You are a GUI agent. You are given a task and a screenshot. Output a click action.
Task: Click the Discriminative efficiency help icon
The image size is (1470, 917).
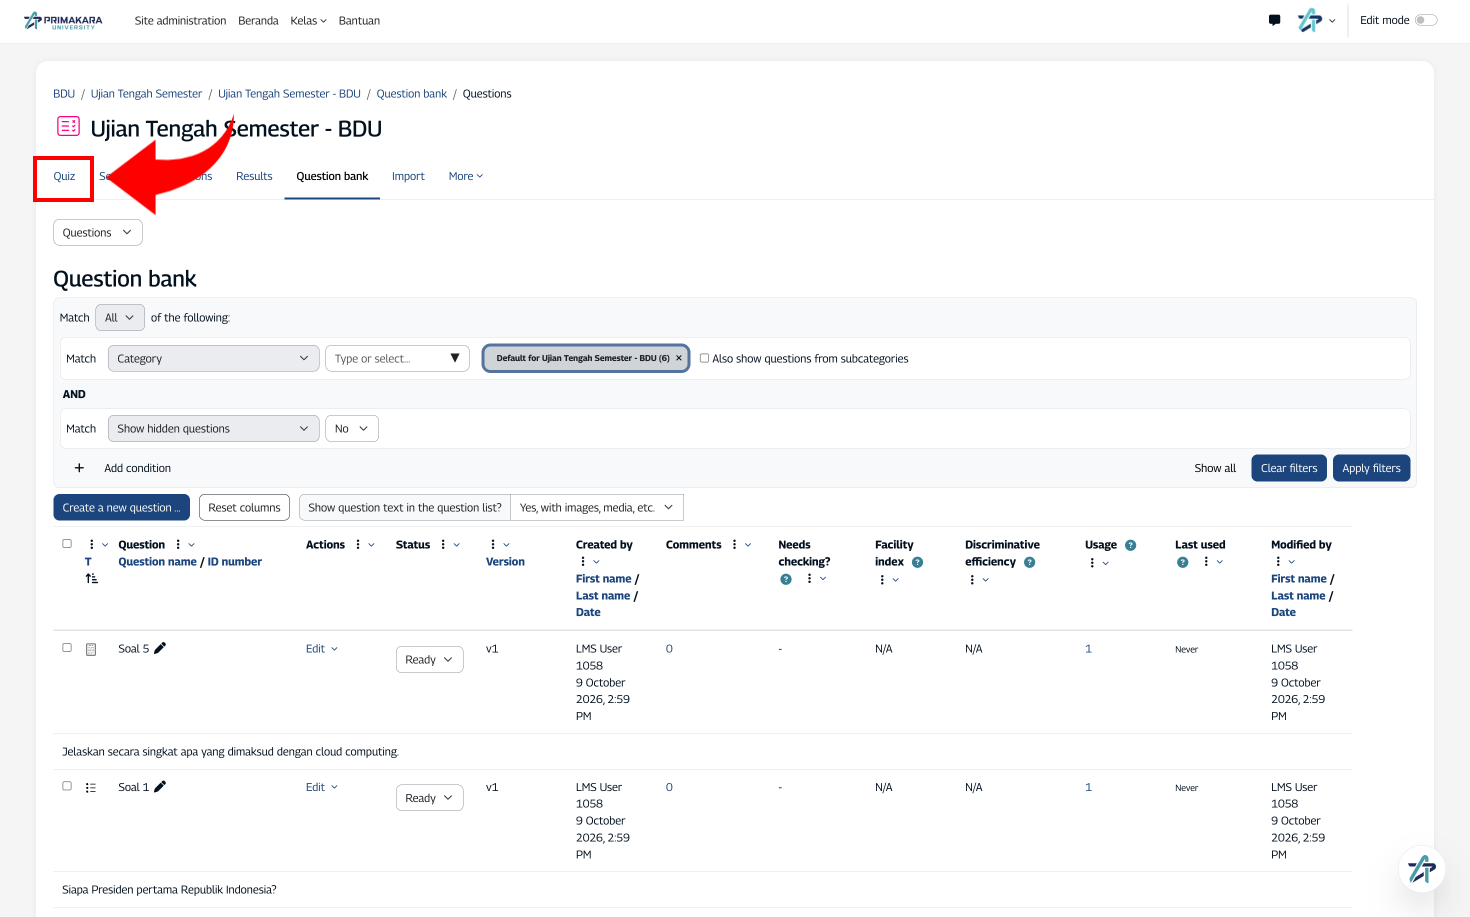[1029, 562]
